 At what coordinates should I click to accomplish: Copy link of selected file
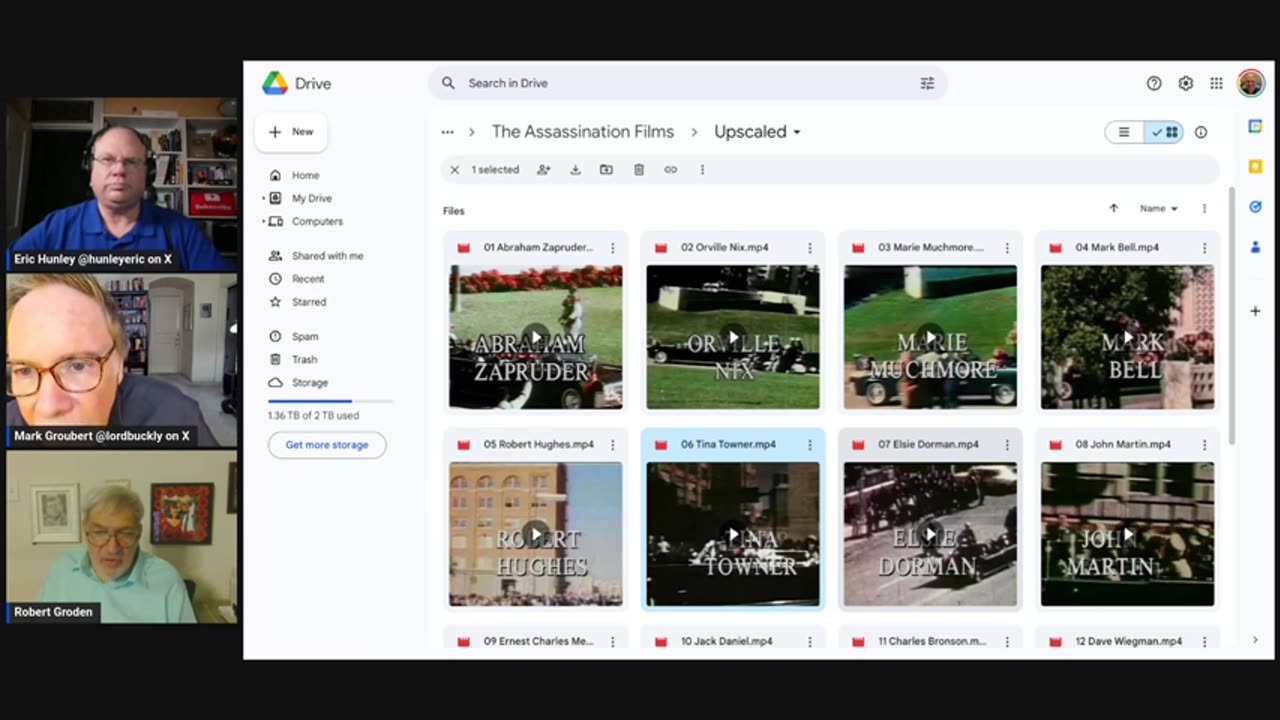pos(670,170)
